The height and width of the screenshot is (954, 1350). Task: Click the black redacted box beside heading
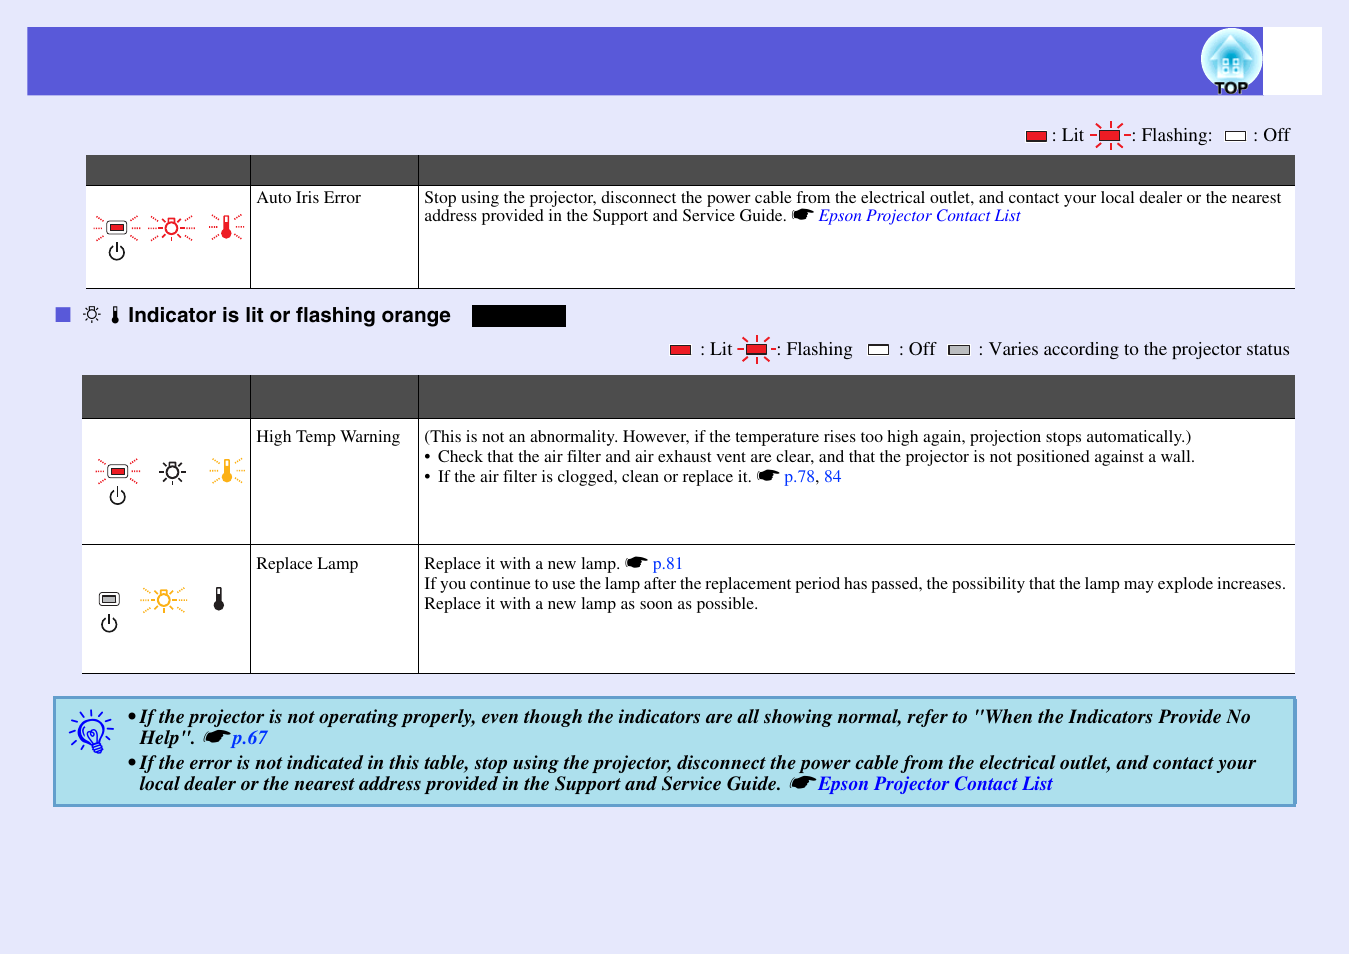[x=519, y=316]
